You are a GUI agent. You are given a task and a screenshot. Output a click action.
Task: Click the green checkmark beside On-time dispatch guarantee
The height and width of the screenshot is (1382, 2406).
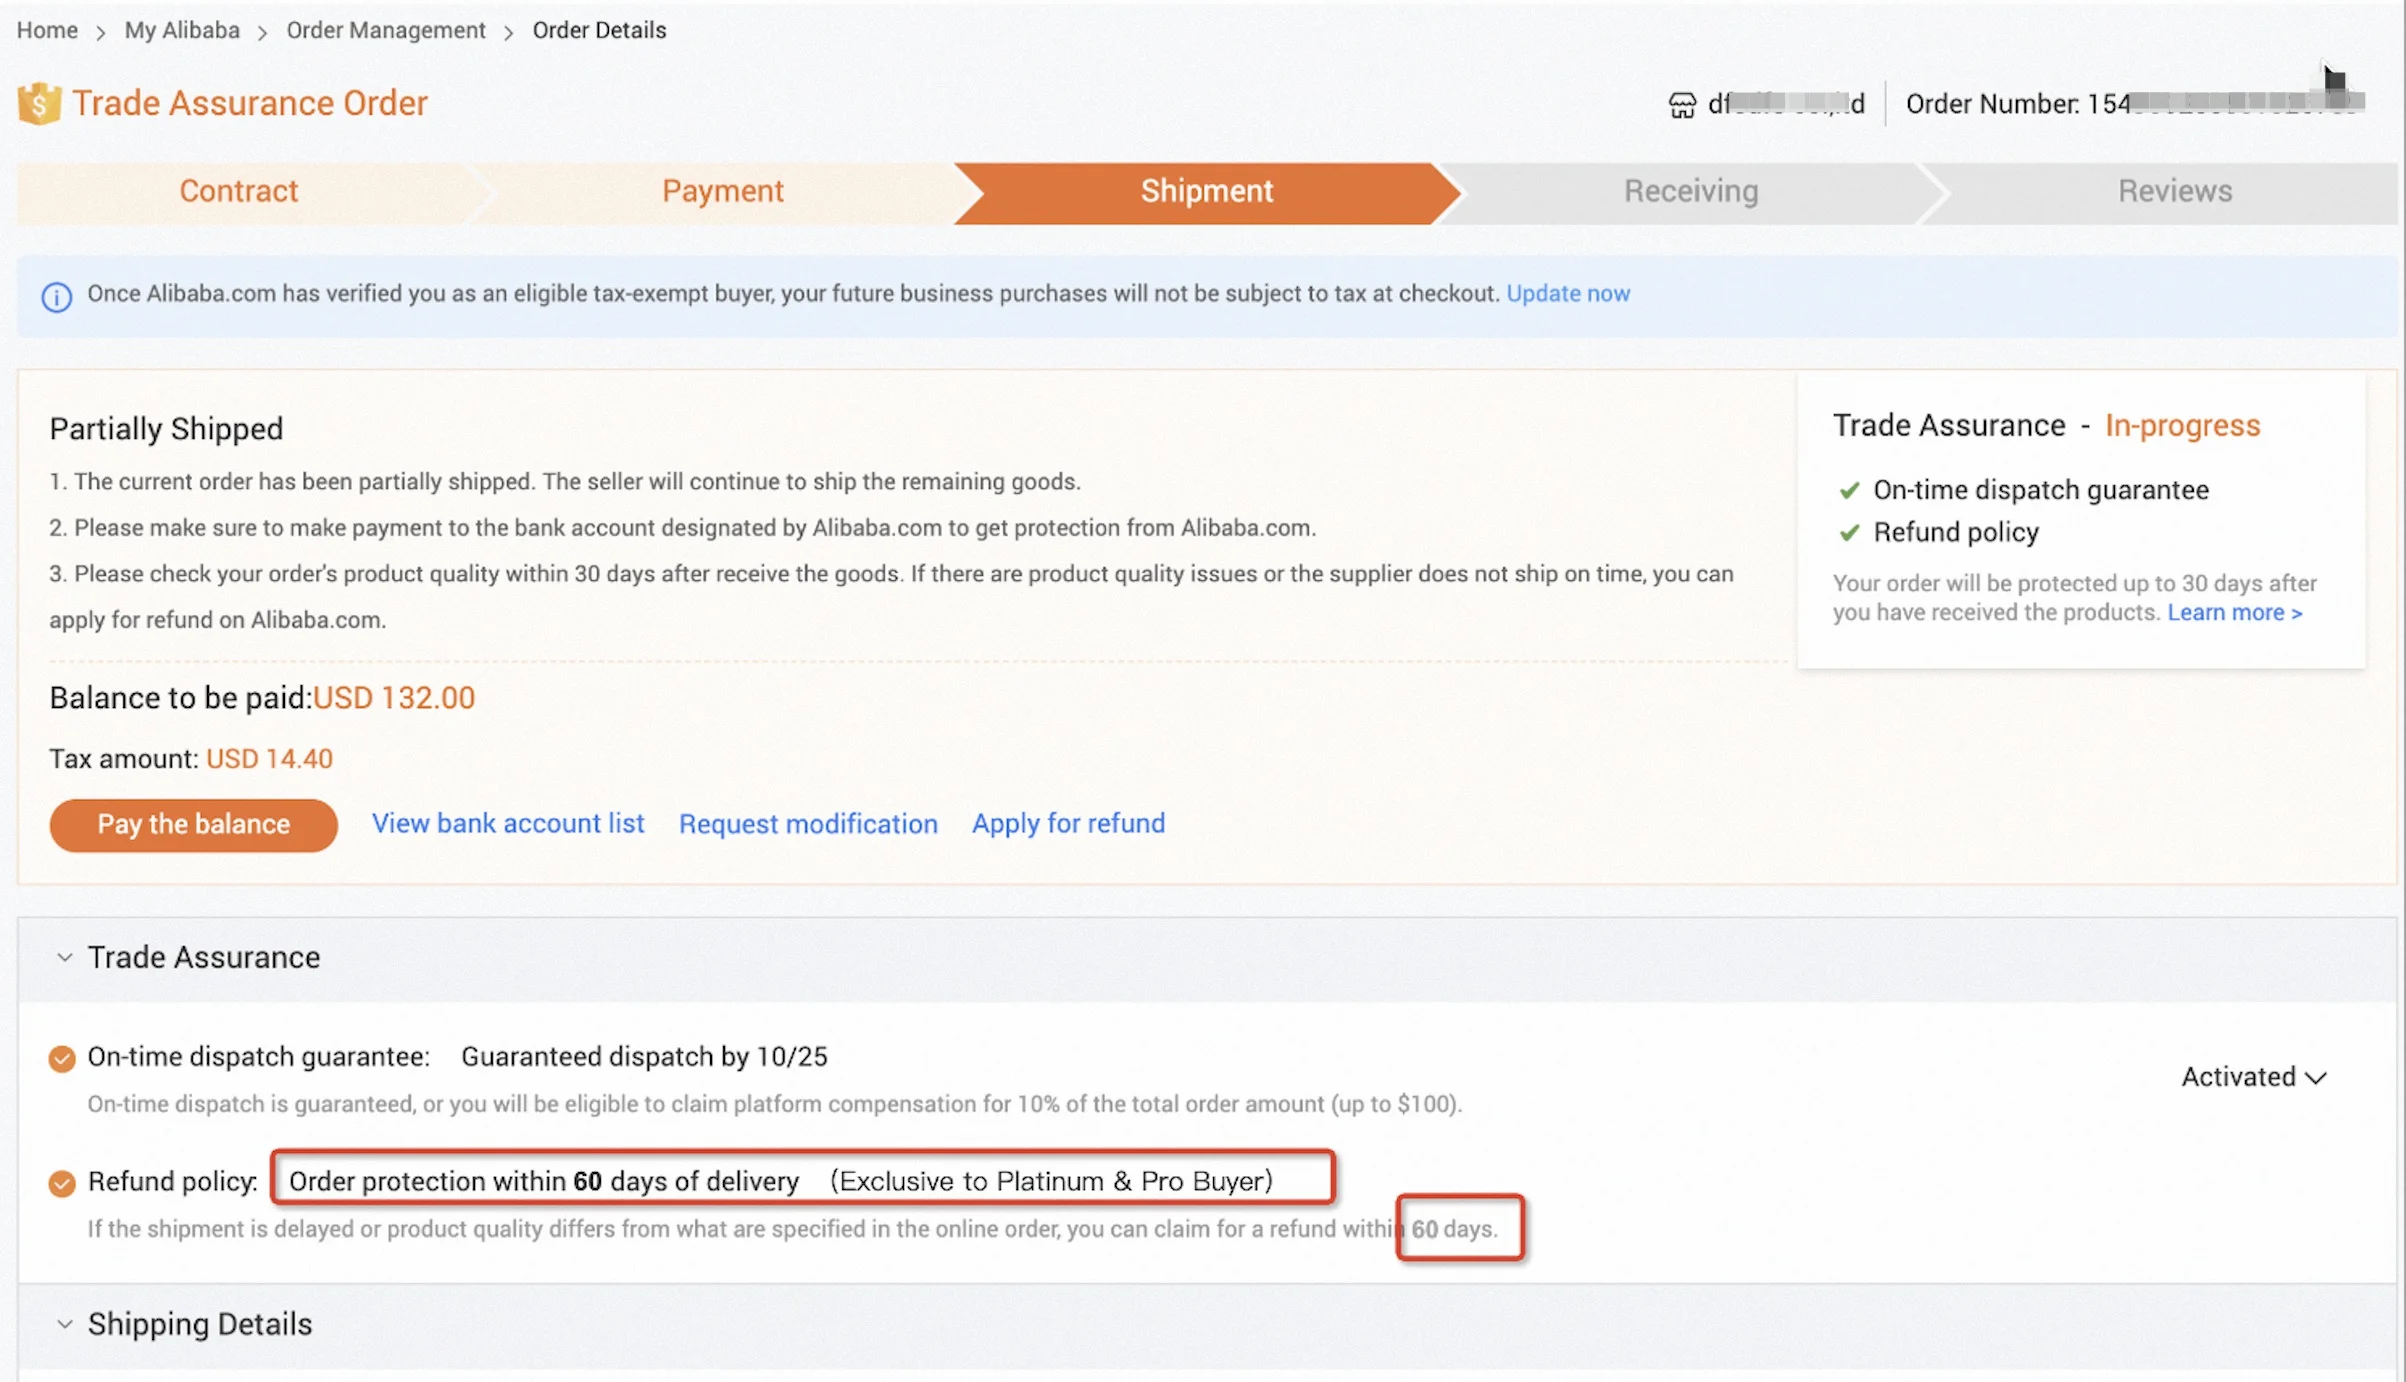tap(1849, 490)
